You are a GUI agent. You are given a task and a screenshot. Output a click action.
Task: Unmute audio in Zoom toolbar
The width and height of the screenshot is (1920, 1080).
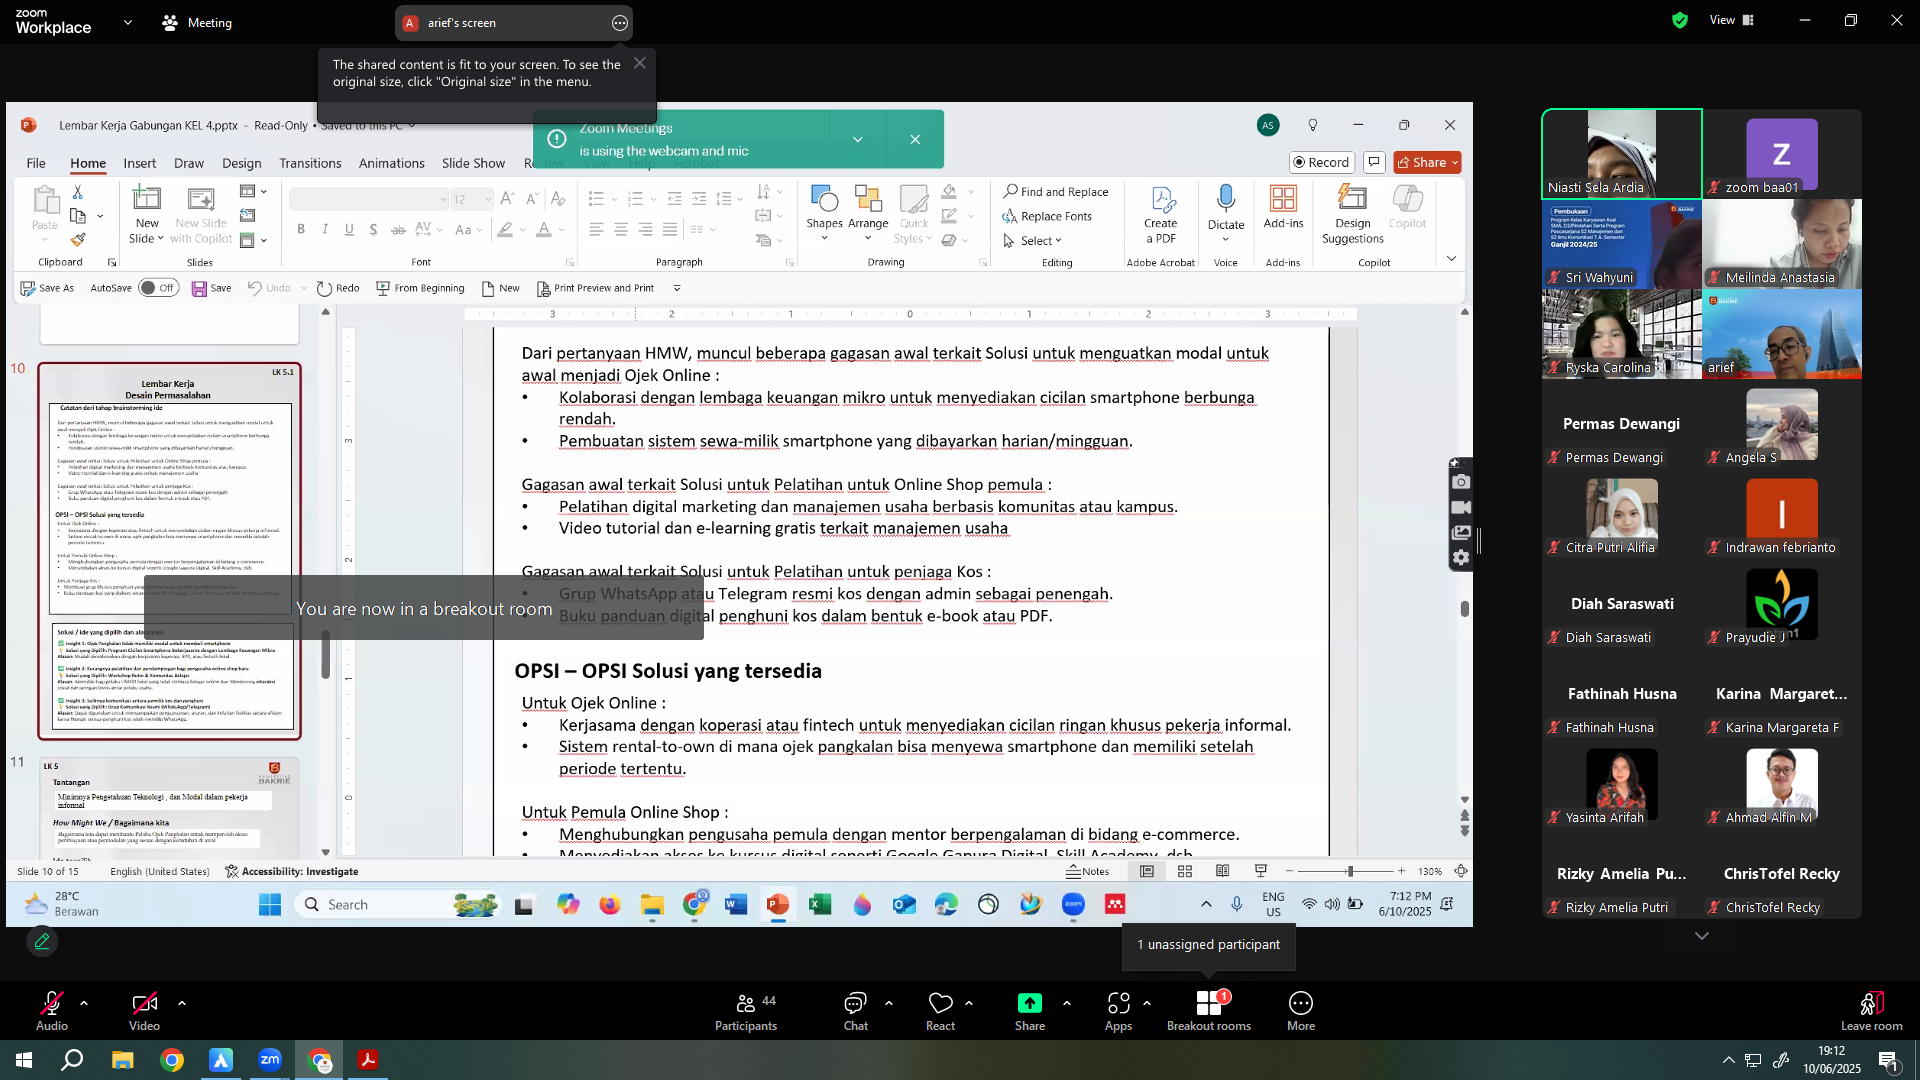click(52, 1010)
